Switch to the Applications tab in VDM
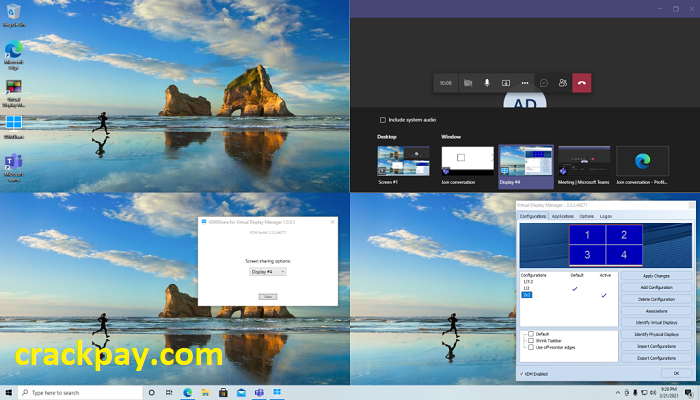 click(x=562, y=216)
